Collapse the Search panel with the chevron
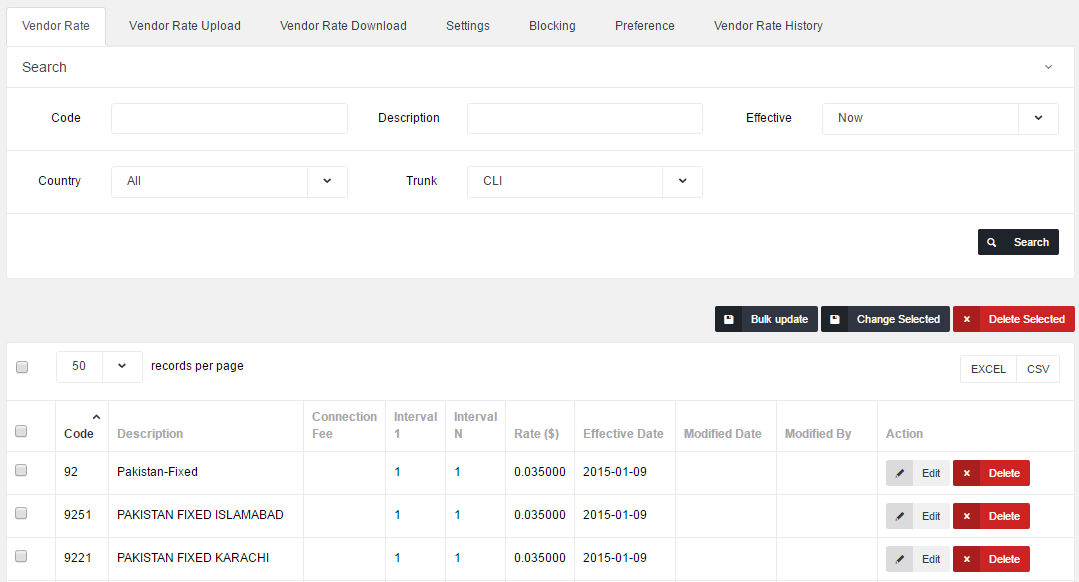Image resolution: width=1079 pixels, height=582 pixels. click(1048, 67)
